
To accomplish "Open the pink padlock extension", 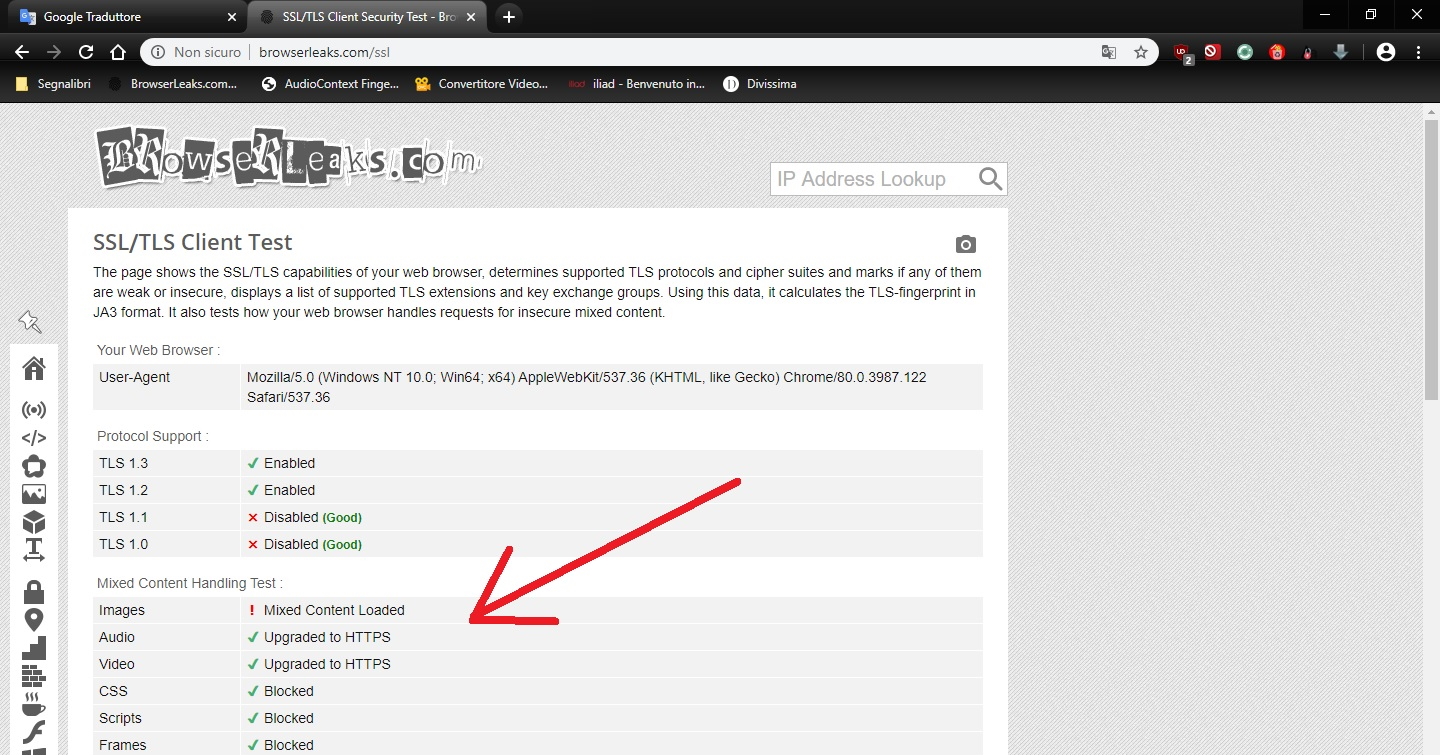I will coord(1308,53).
